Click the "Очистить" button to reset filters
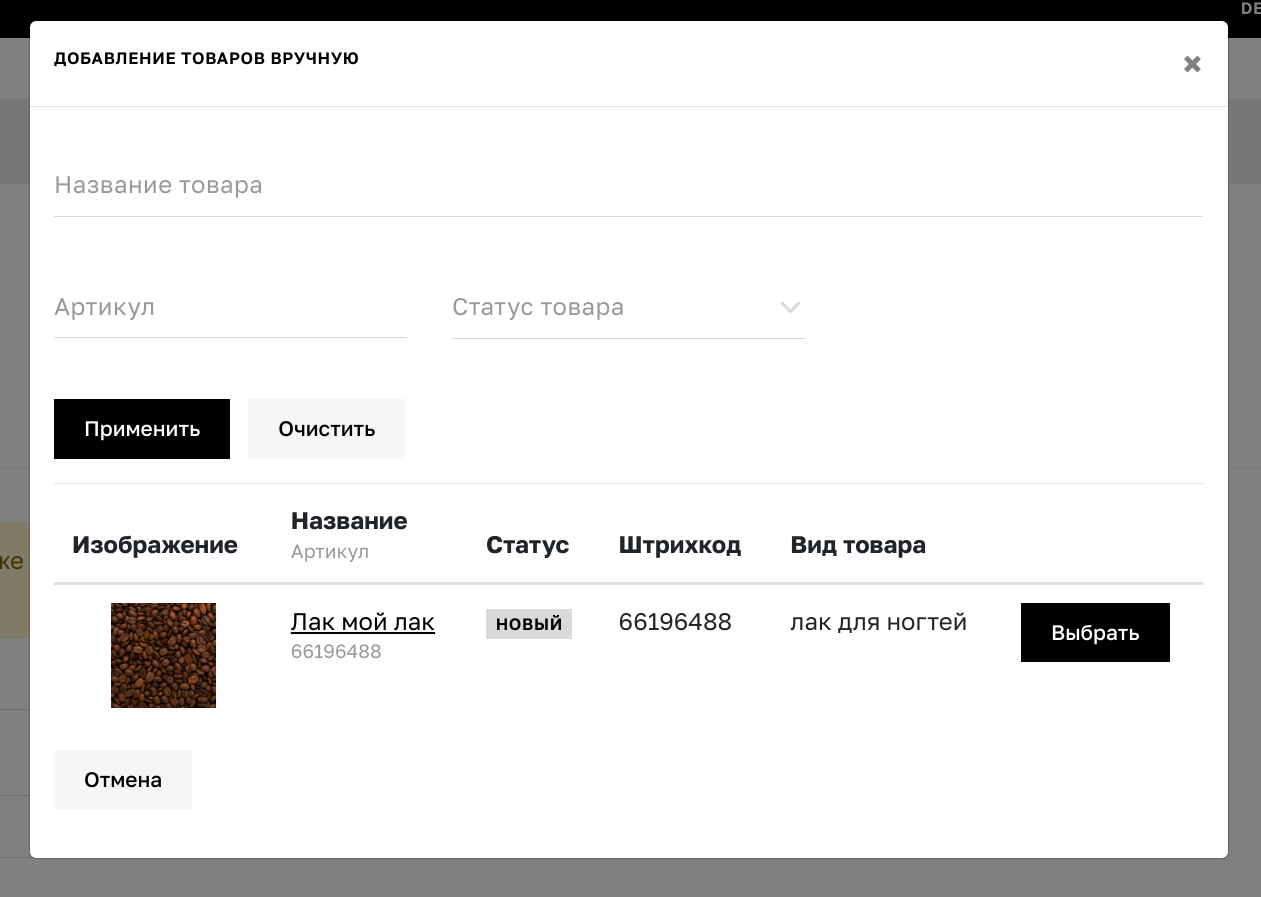The height and width of the screenshot is (897, 1261). (326, 428)
